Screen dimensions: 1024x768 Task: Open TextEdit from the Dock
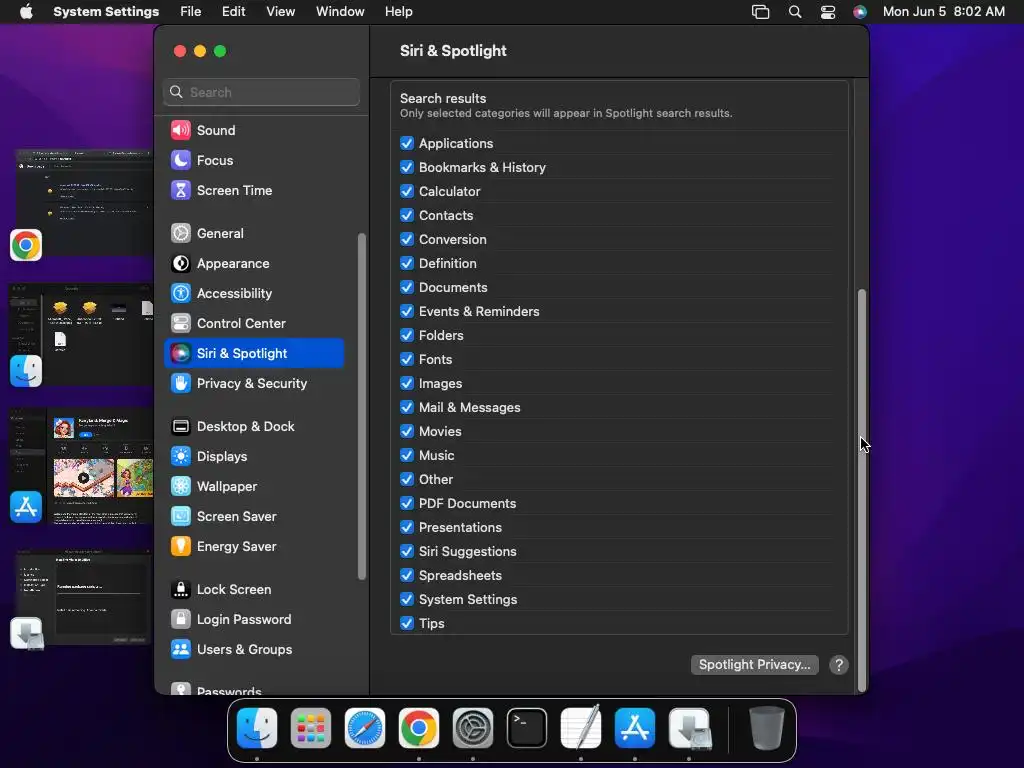581,728
